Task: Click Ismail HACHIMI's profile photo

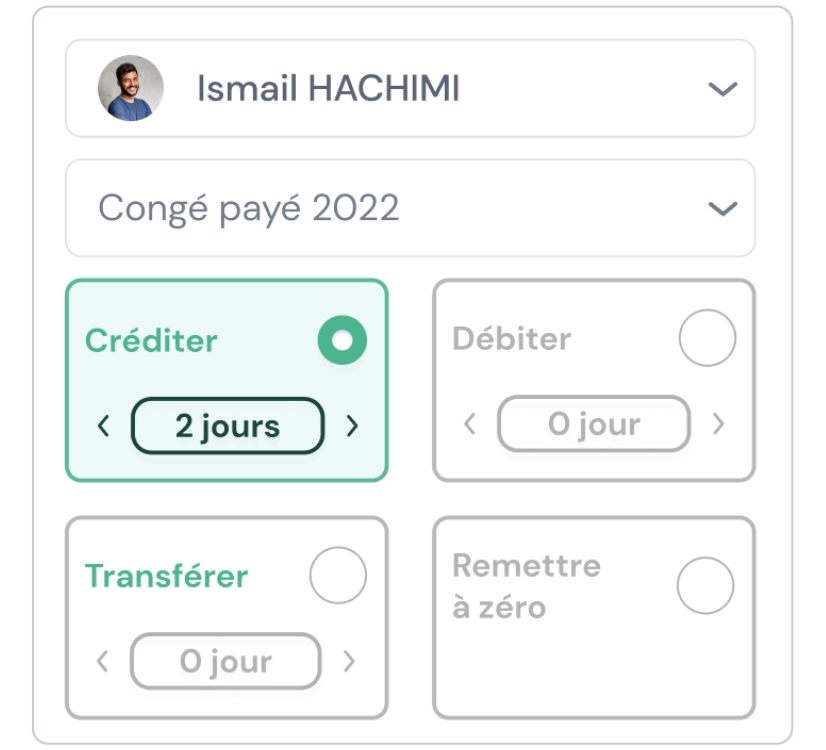Action: [x=131, y=88]
